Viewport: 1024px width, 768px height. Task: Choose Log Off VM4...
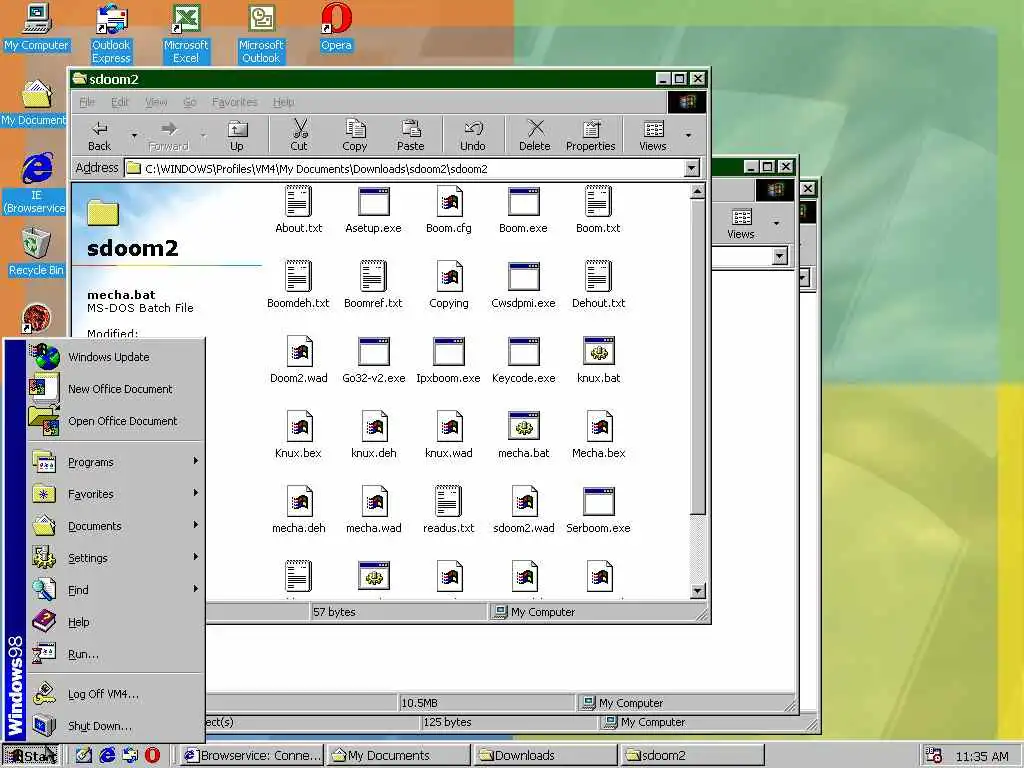116,694
